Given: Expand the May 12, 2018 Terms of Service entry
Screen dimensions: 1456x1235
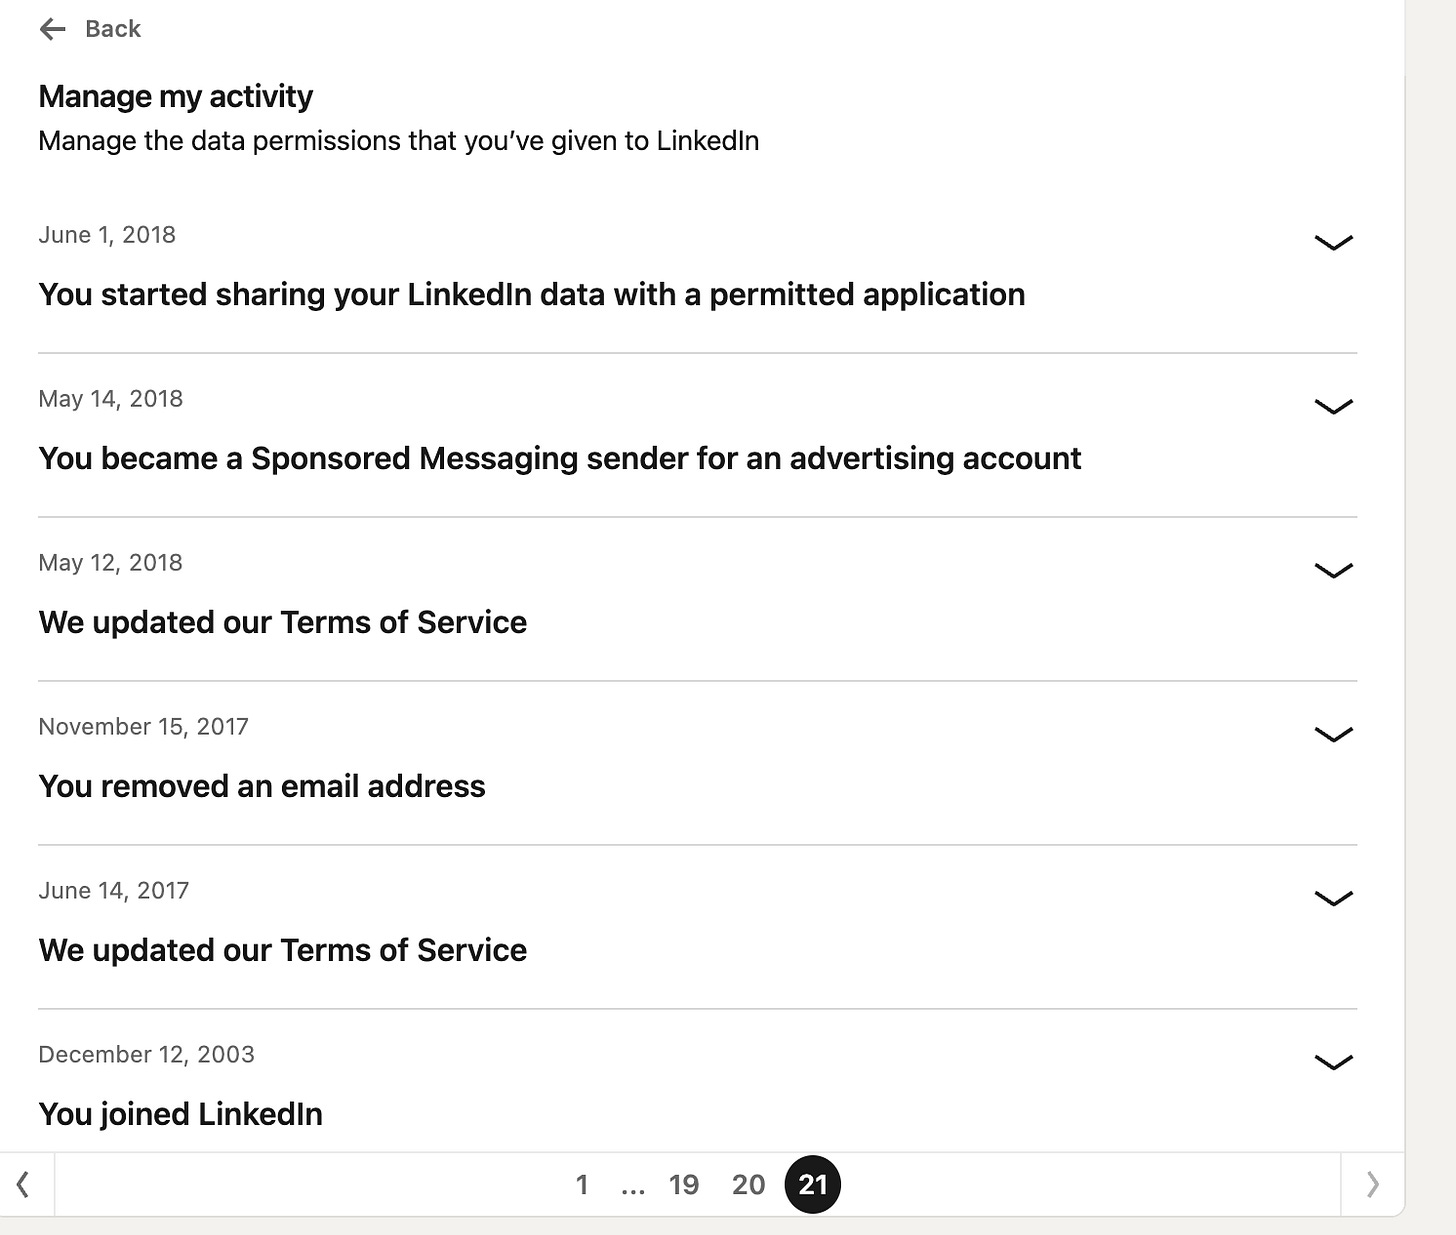Looking at the screenshot, I should 1333,570.
